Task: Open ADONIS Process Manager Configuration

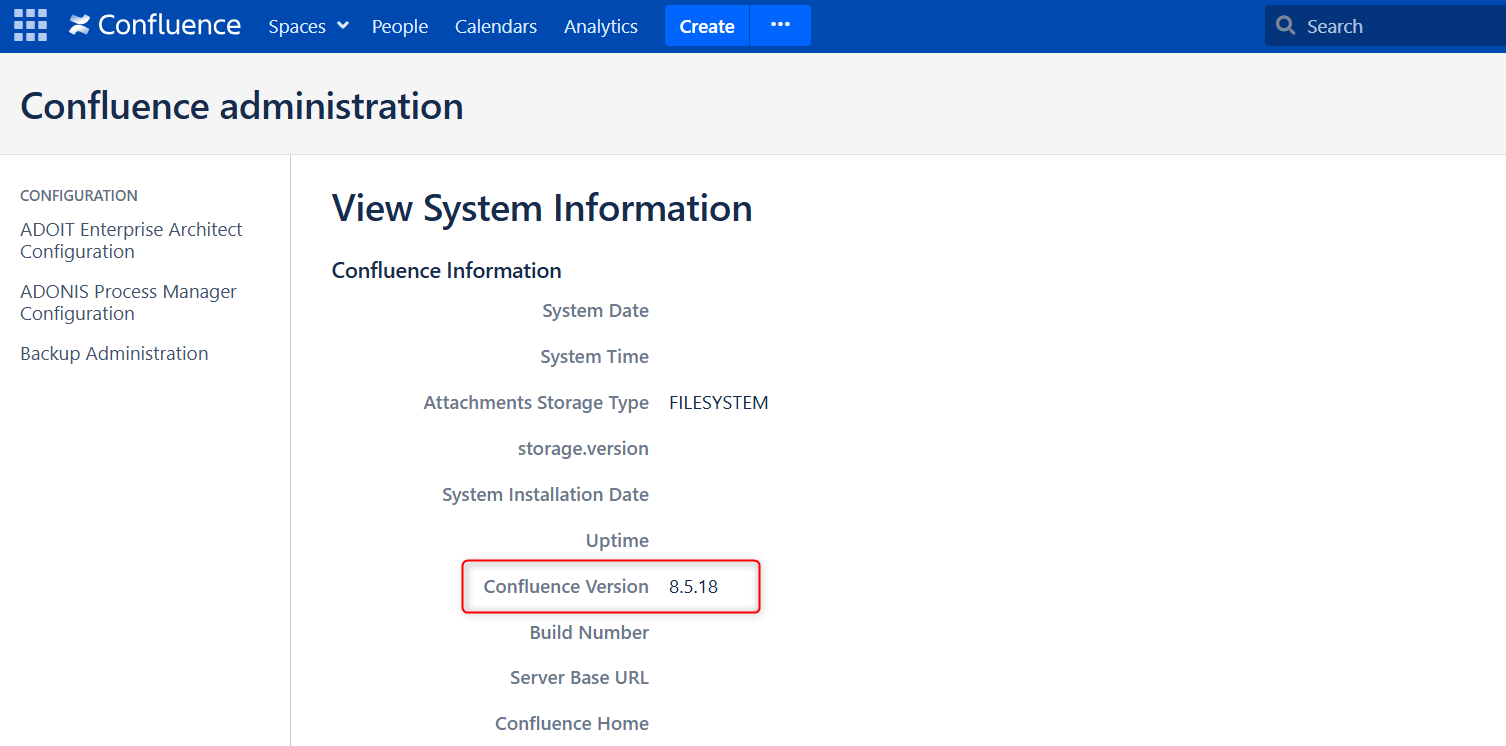Action: point(128,302)
